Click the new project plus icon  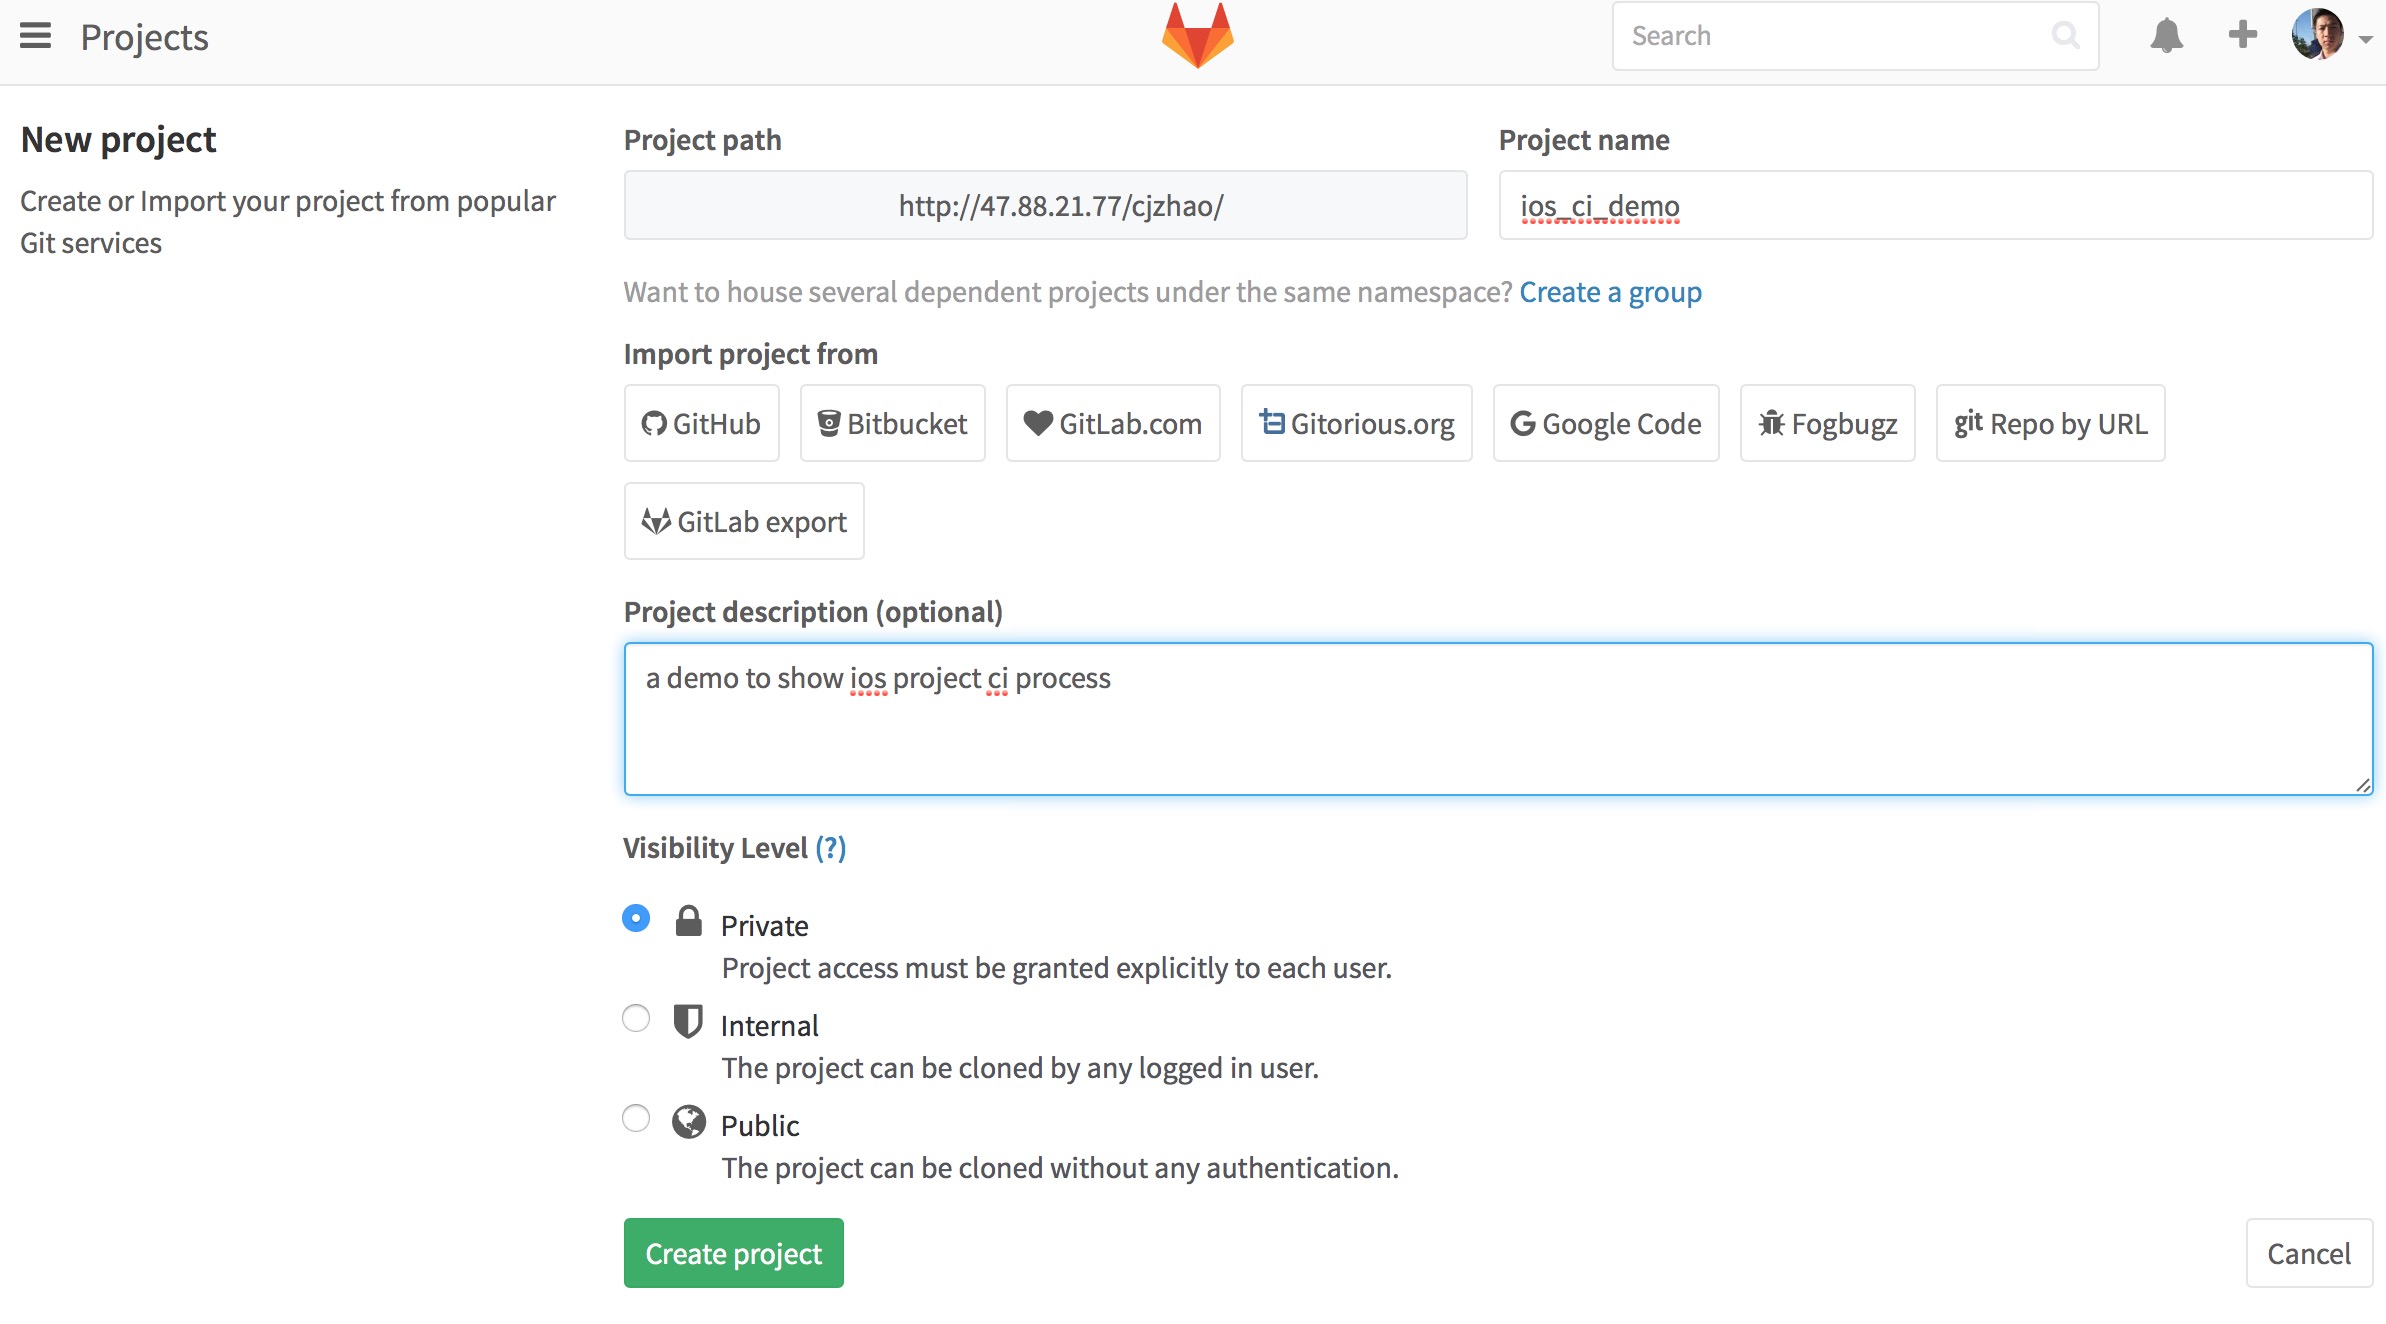click(2241, 35)
